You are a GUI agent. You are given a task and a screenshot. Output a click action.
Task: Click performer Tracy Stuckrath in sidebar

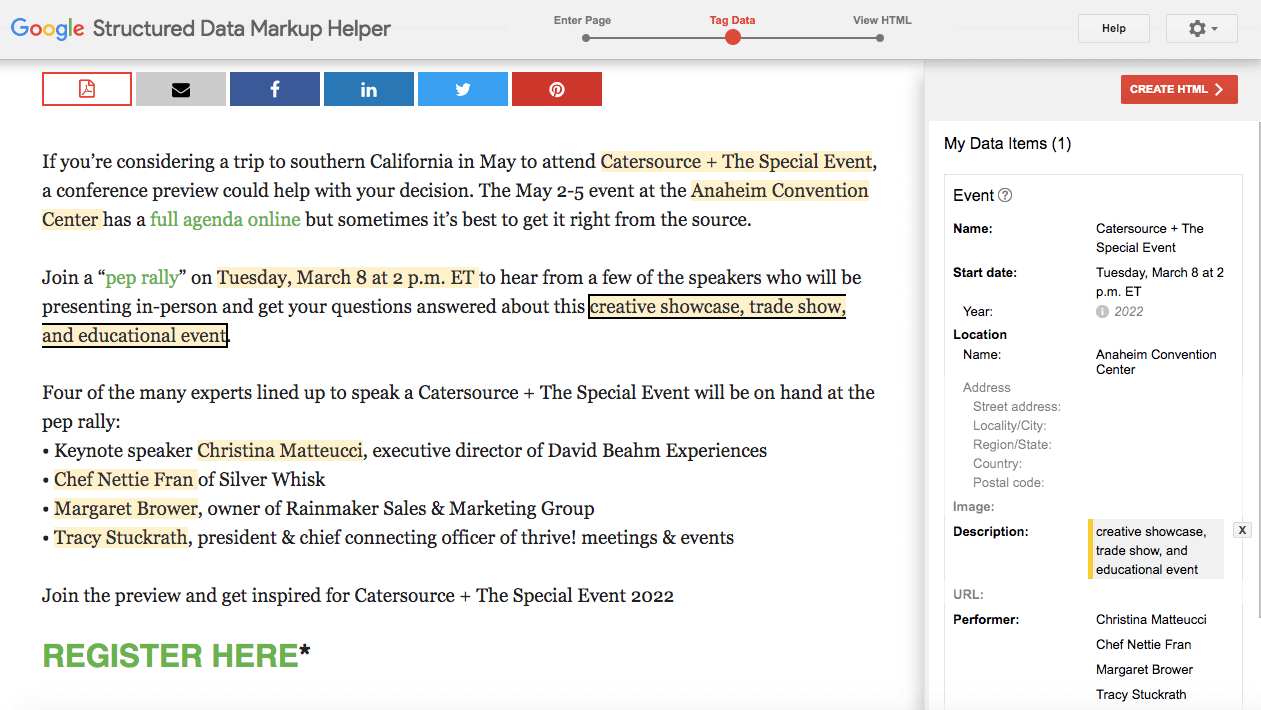pos(1141,695)
